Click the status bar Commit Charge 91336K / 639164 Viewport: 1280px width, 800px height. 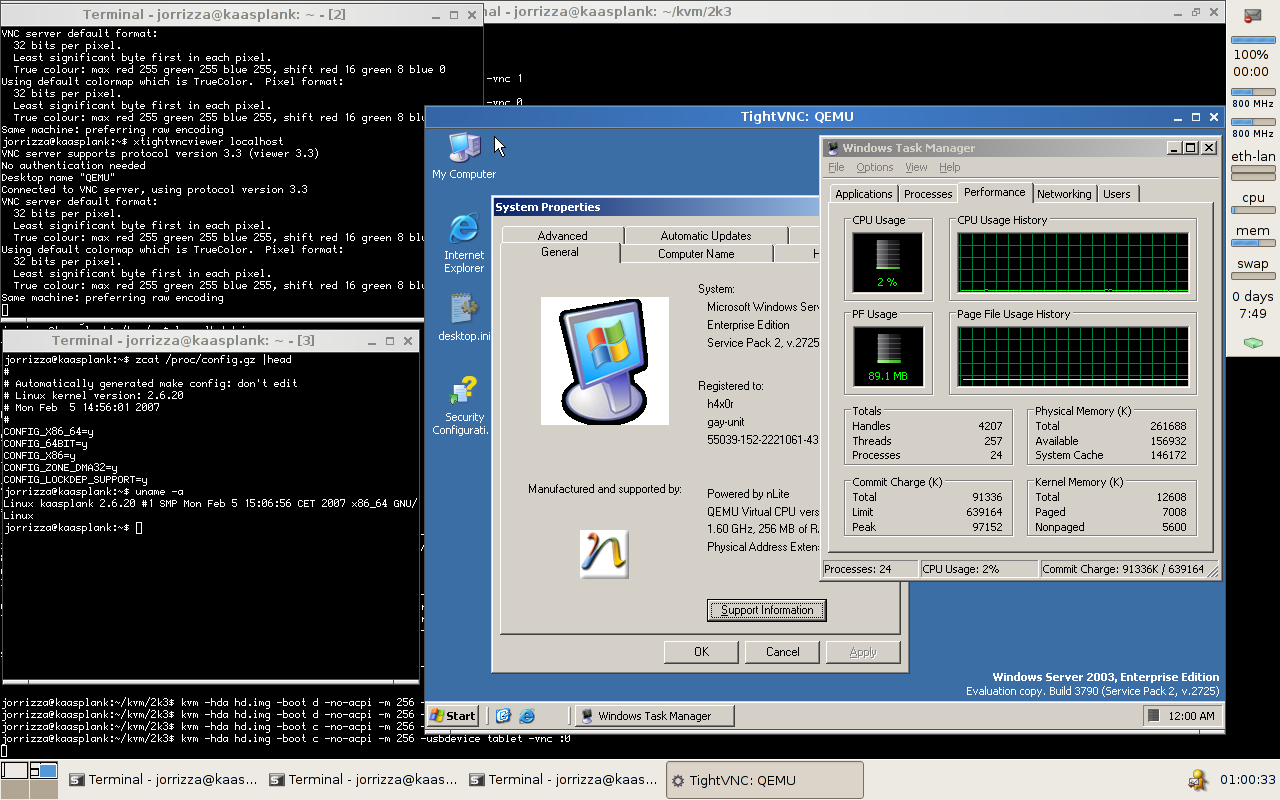pos(1130,569)
